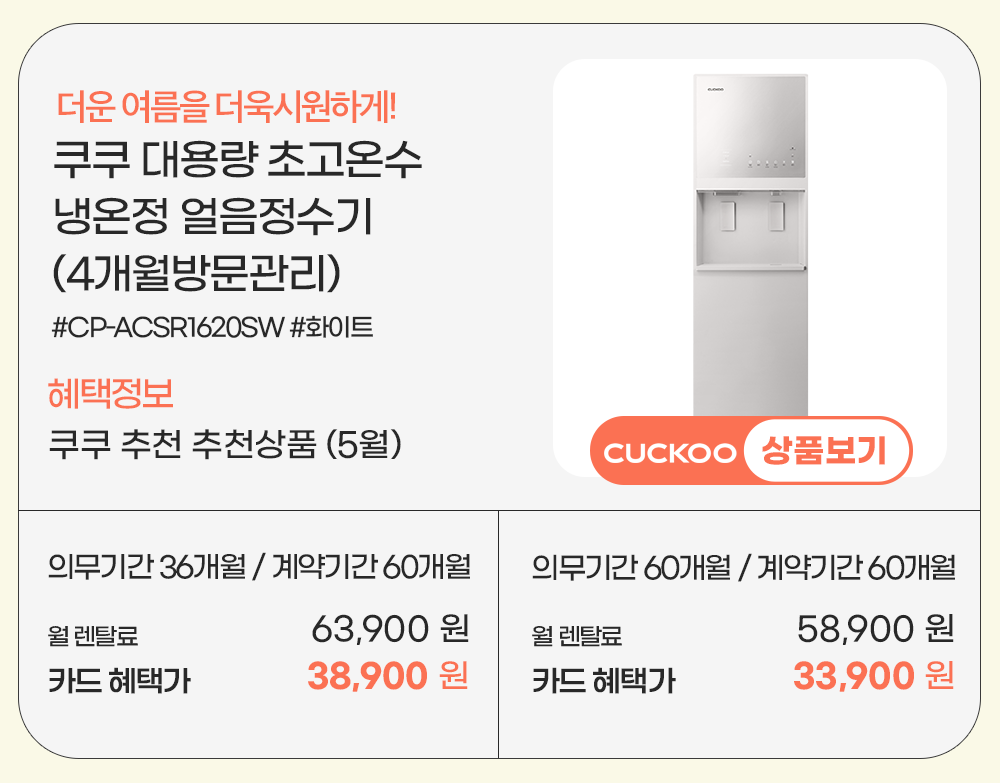Click the purifier drip tray
Image resolution: width=1000 pixels, height=783 pixels.
click(750, 265)
